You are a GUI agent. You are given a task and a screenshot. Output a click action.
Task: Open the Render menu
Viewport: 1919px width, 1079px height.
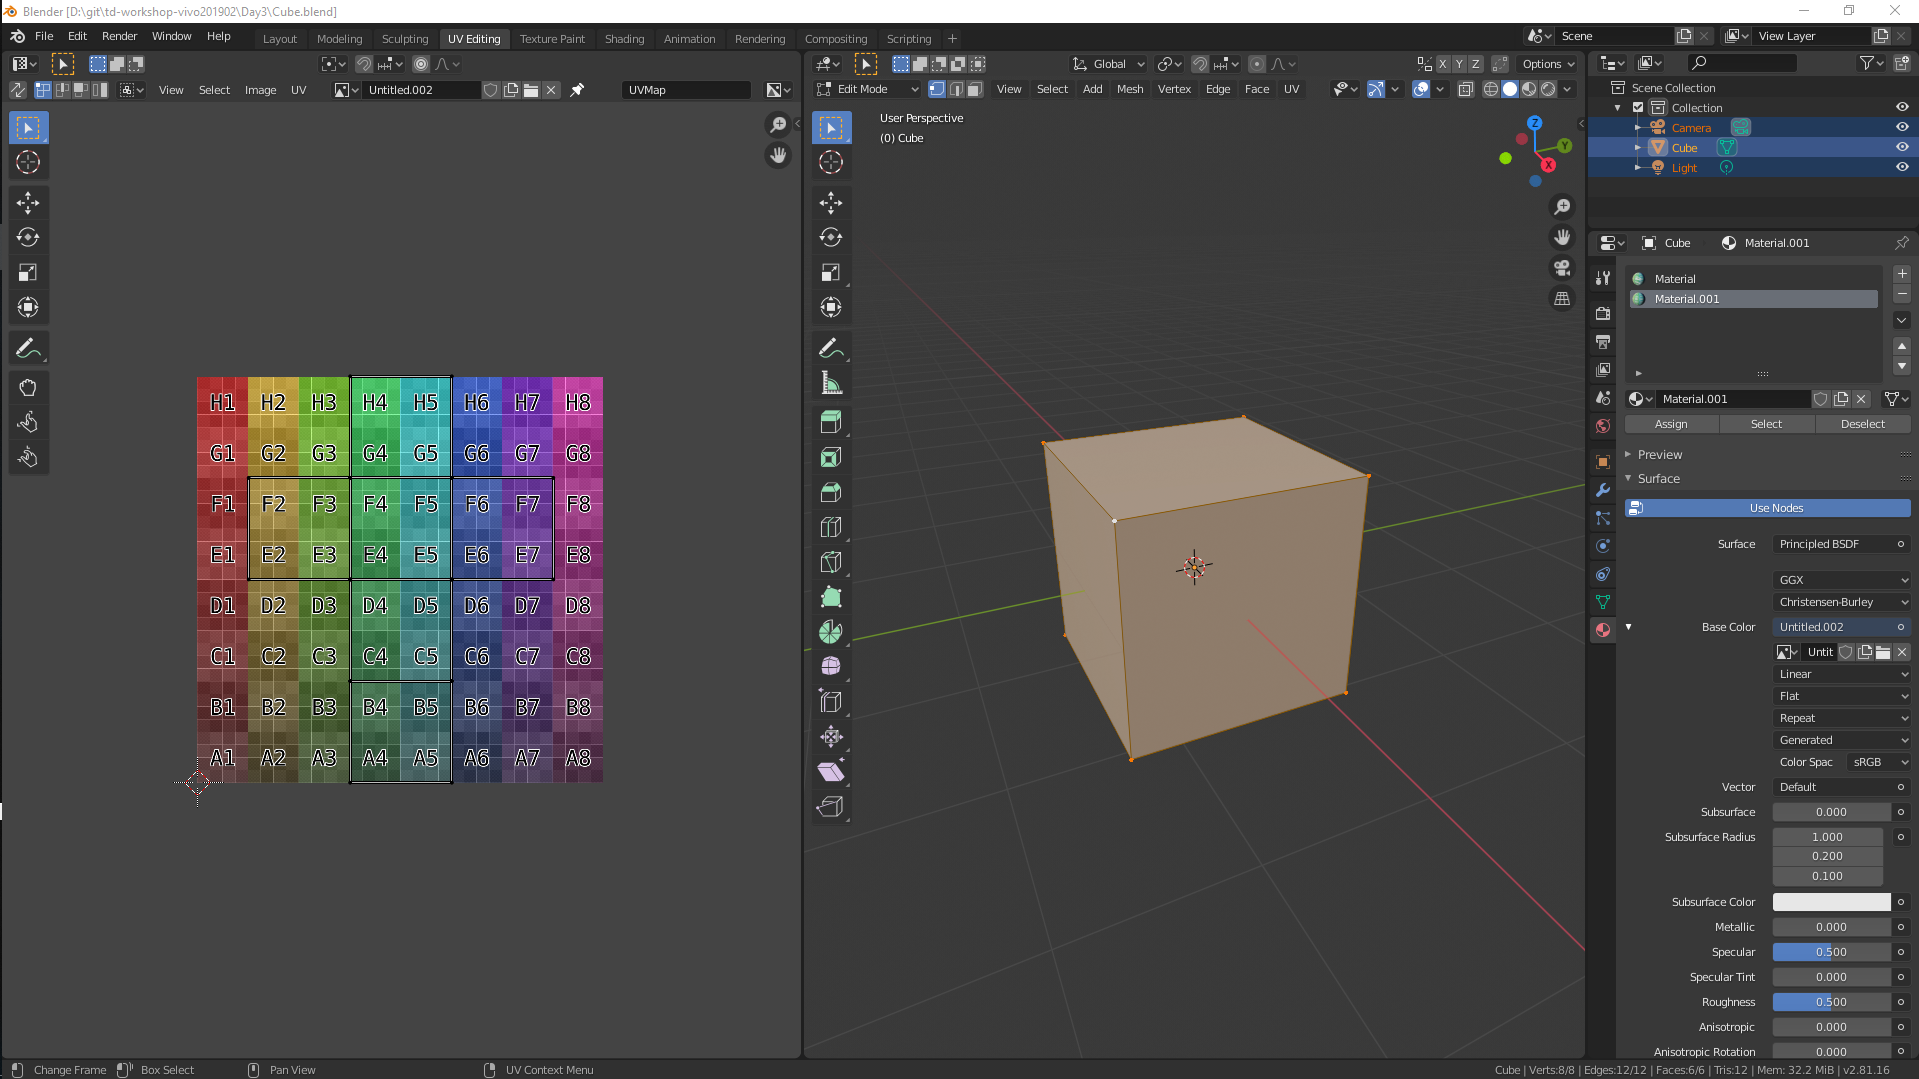click(119, 36)
